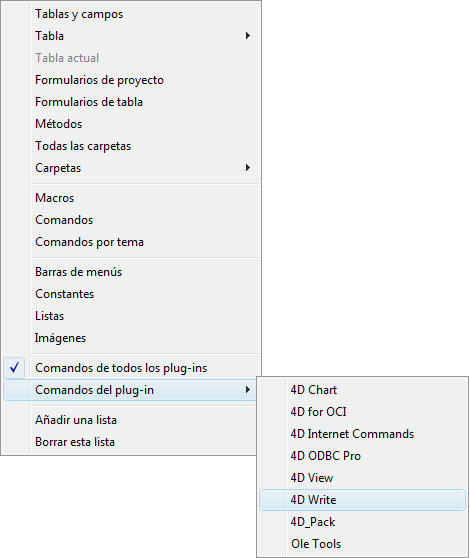The image size is (470, 558).
Task: Open Comandos del plug-in submenu arrow
Action: pyautogui.click(x=248, y=390)
